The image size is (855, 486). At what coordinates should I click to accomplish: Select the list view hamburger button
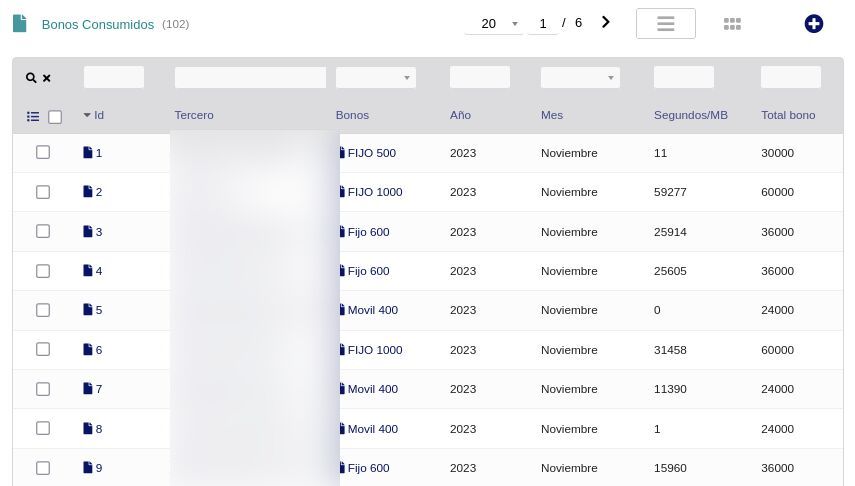[665, 24]
